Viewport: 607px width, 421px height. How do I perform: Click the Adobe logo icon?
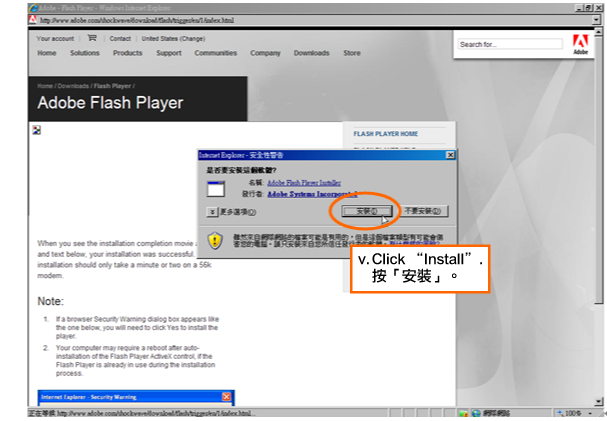click(x=581, y=43)
